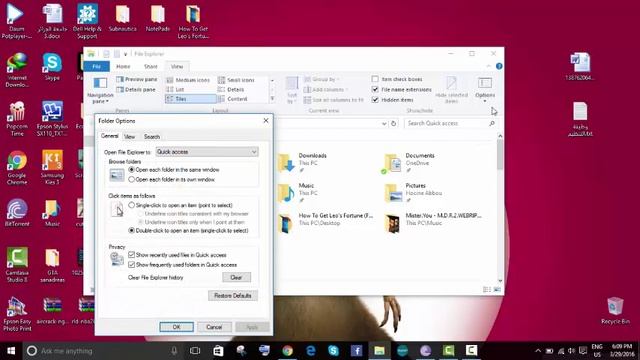This screenshot has height=360, width=640.
Task: Click Search Quick access field
Action: [451, 123]
